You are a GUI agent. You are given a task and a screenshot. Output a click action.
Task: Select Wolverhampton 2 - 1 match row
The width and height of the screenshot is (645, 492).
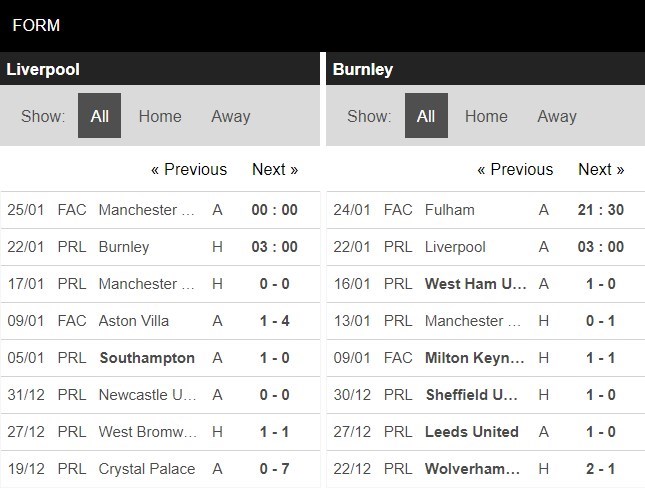point(486,469)
